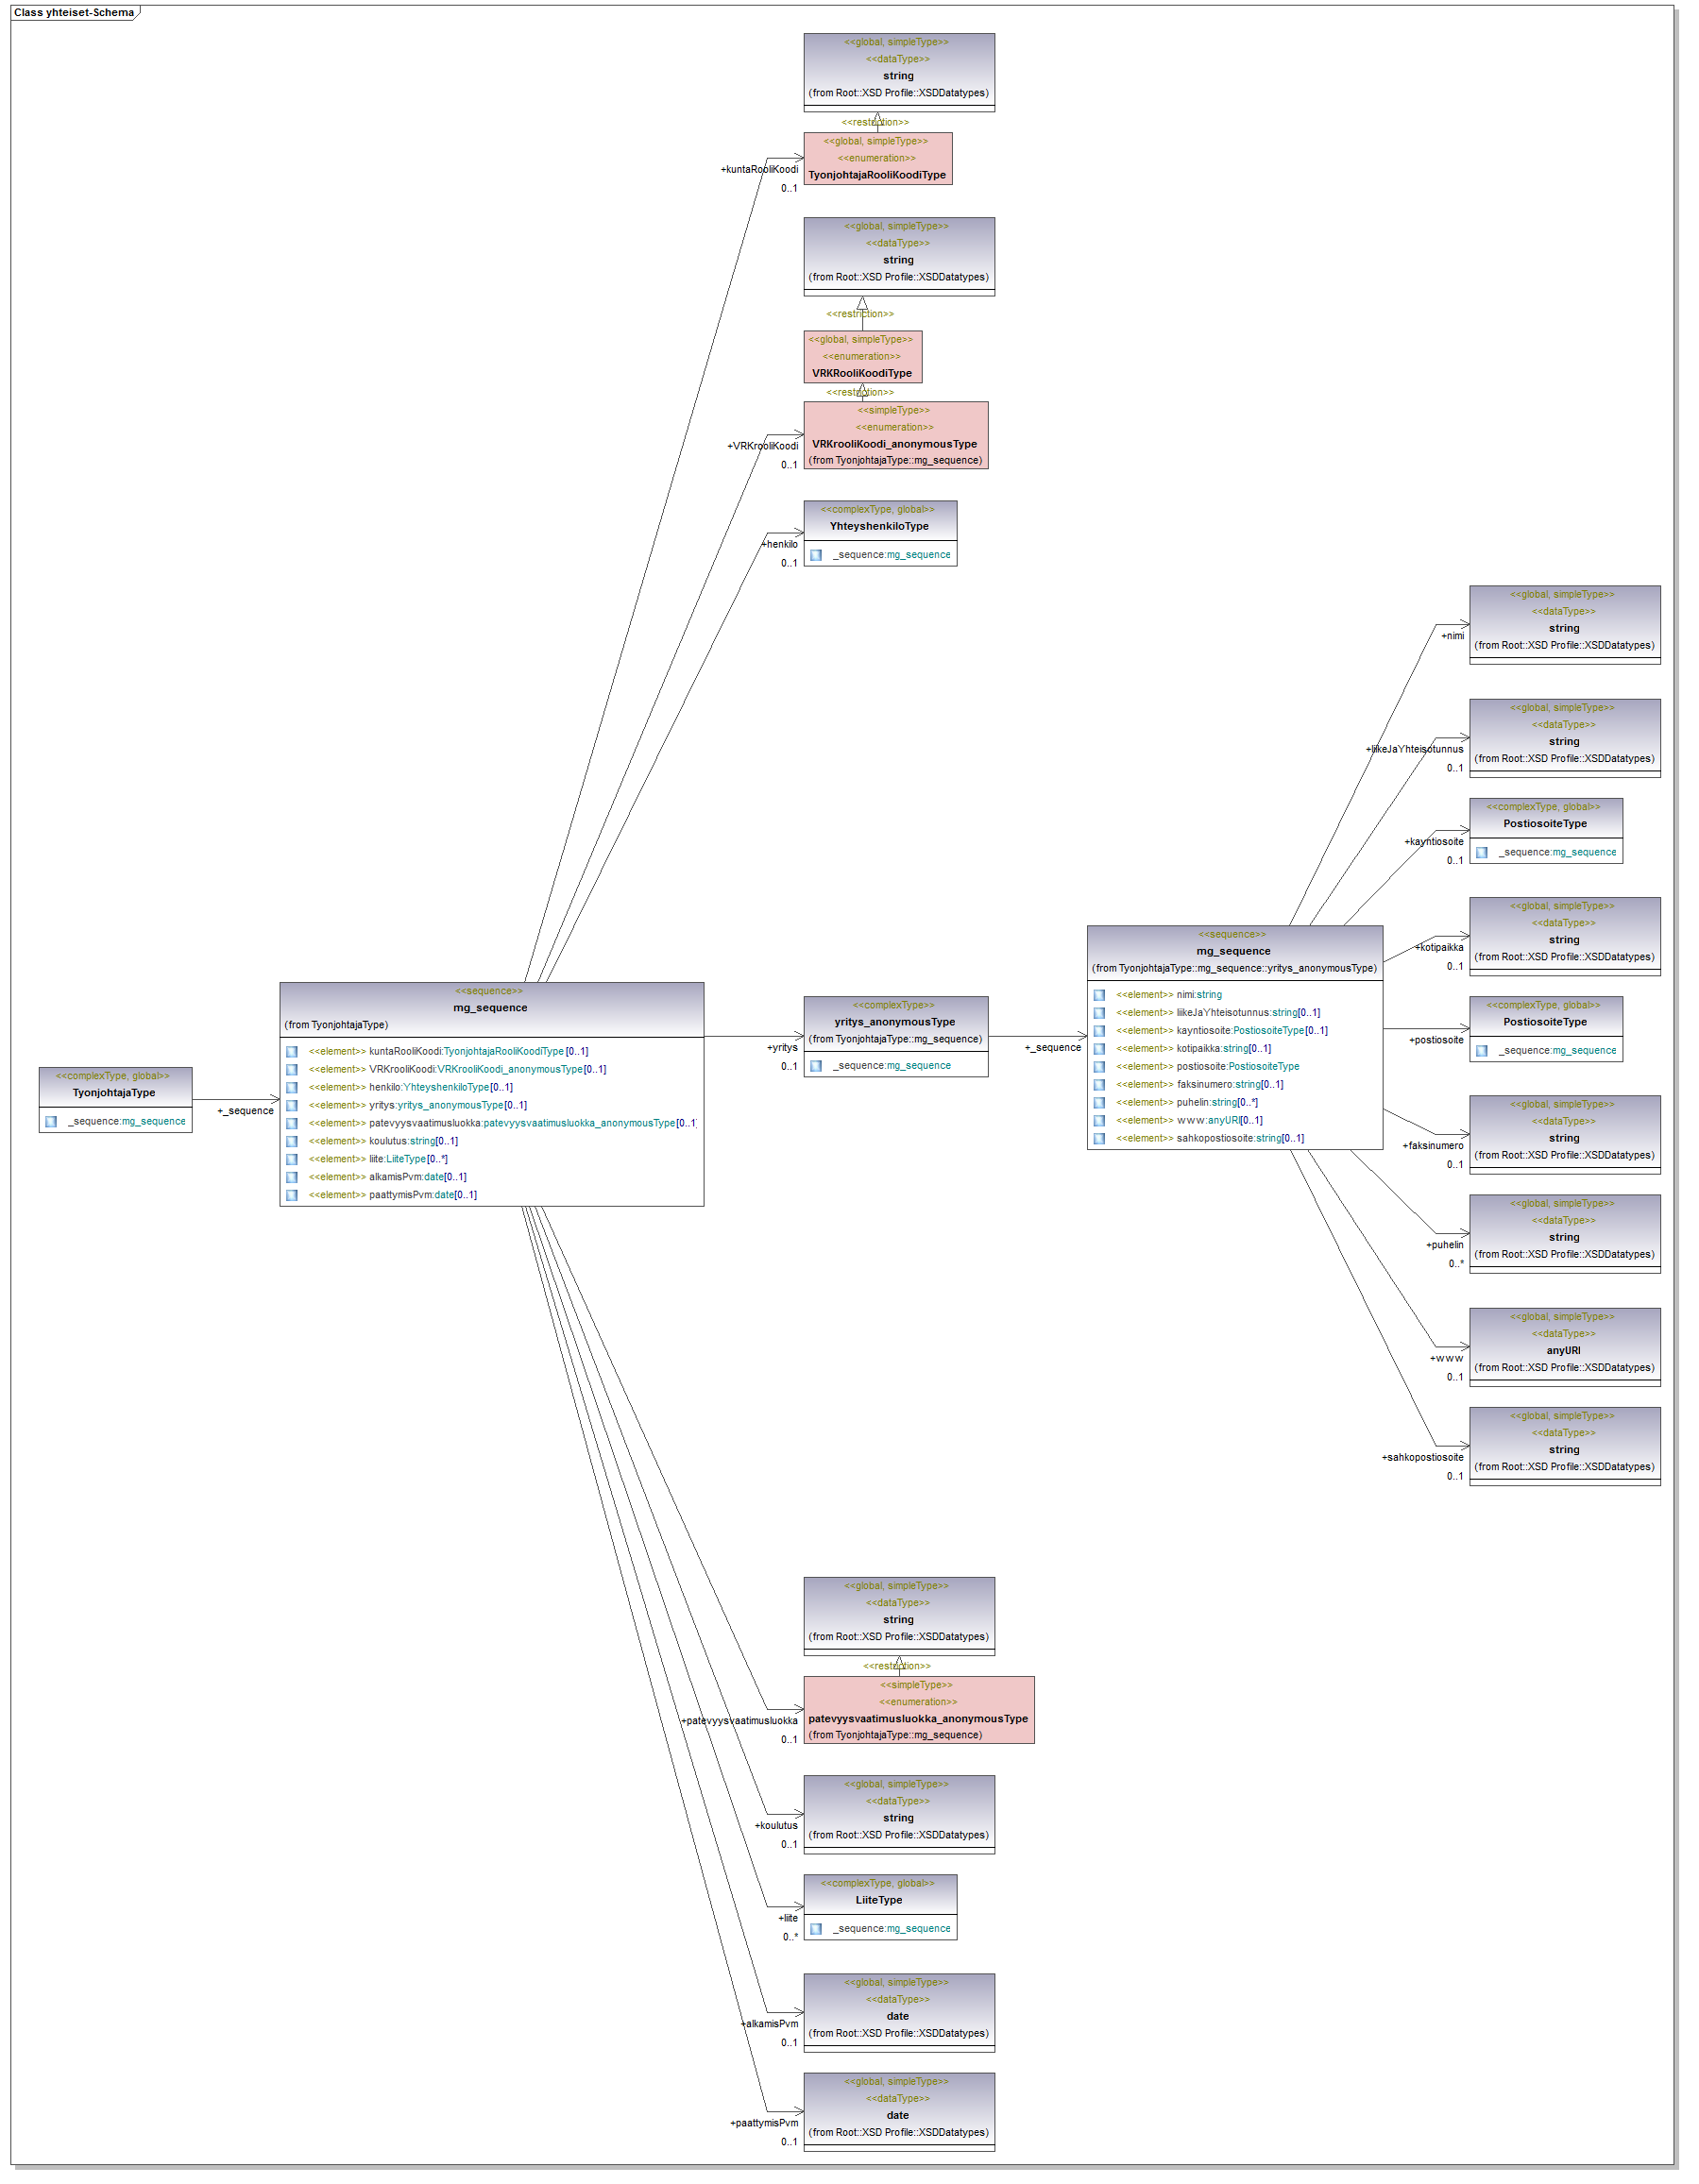Select the +yritys association label
1699x2184 pixels.
point(782,1048)
